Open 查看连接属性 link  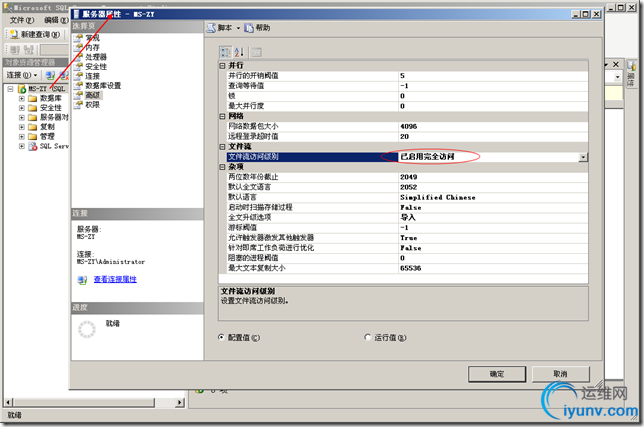(x=115, y=279)
